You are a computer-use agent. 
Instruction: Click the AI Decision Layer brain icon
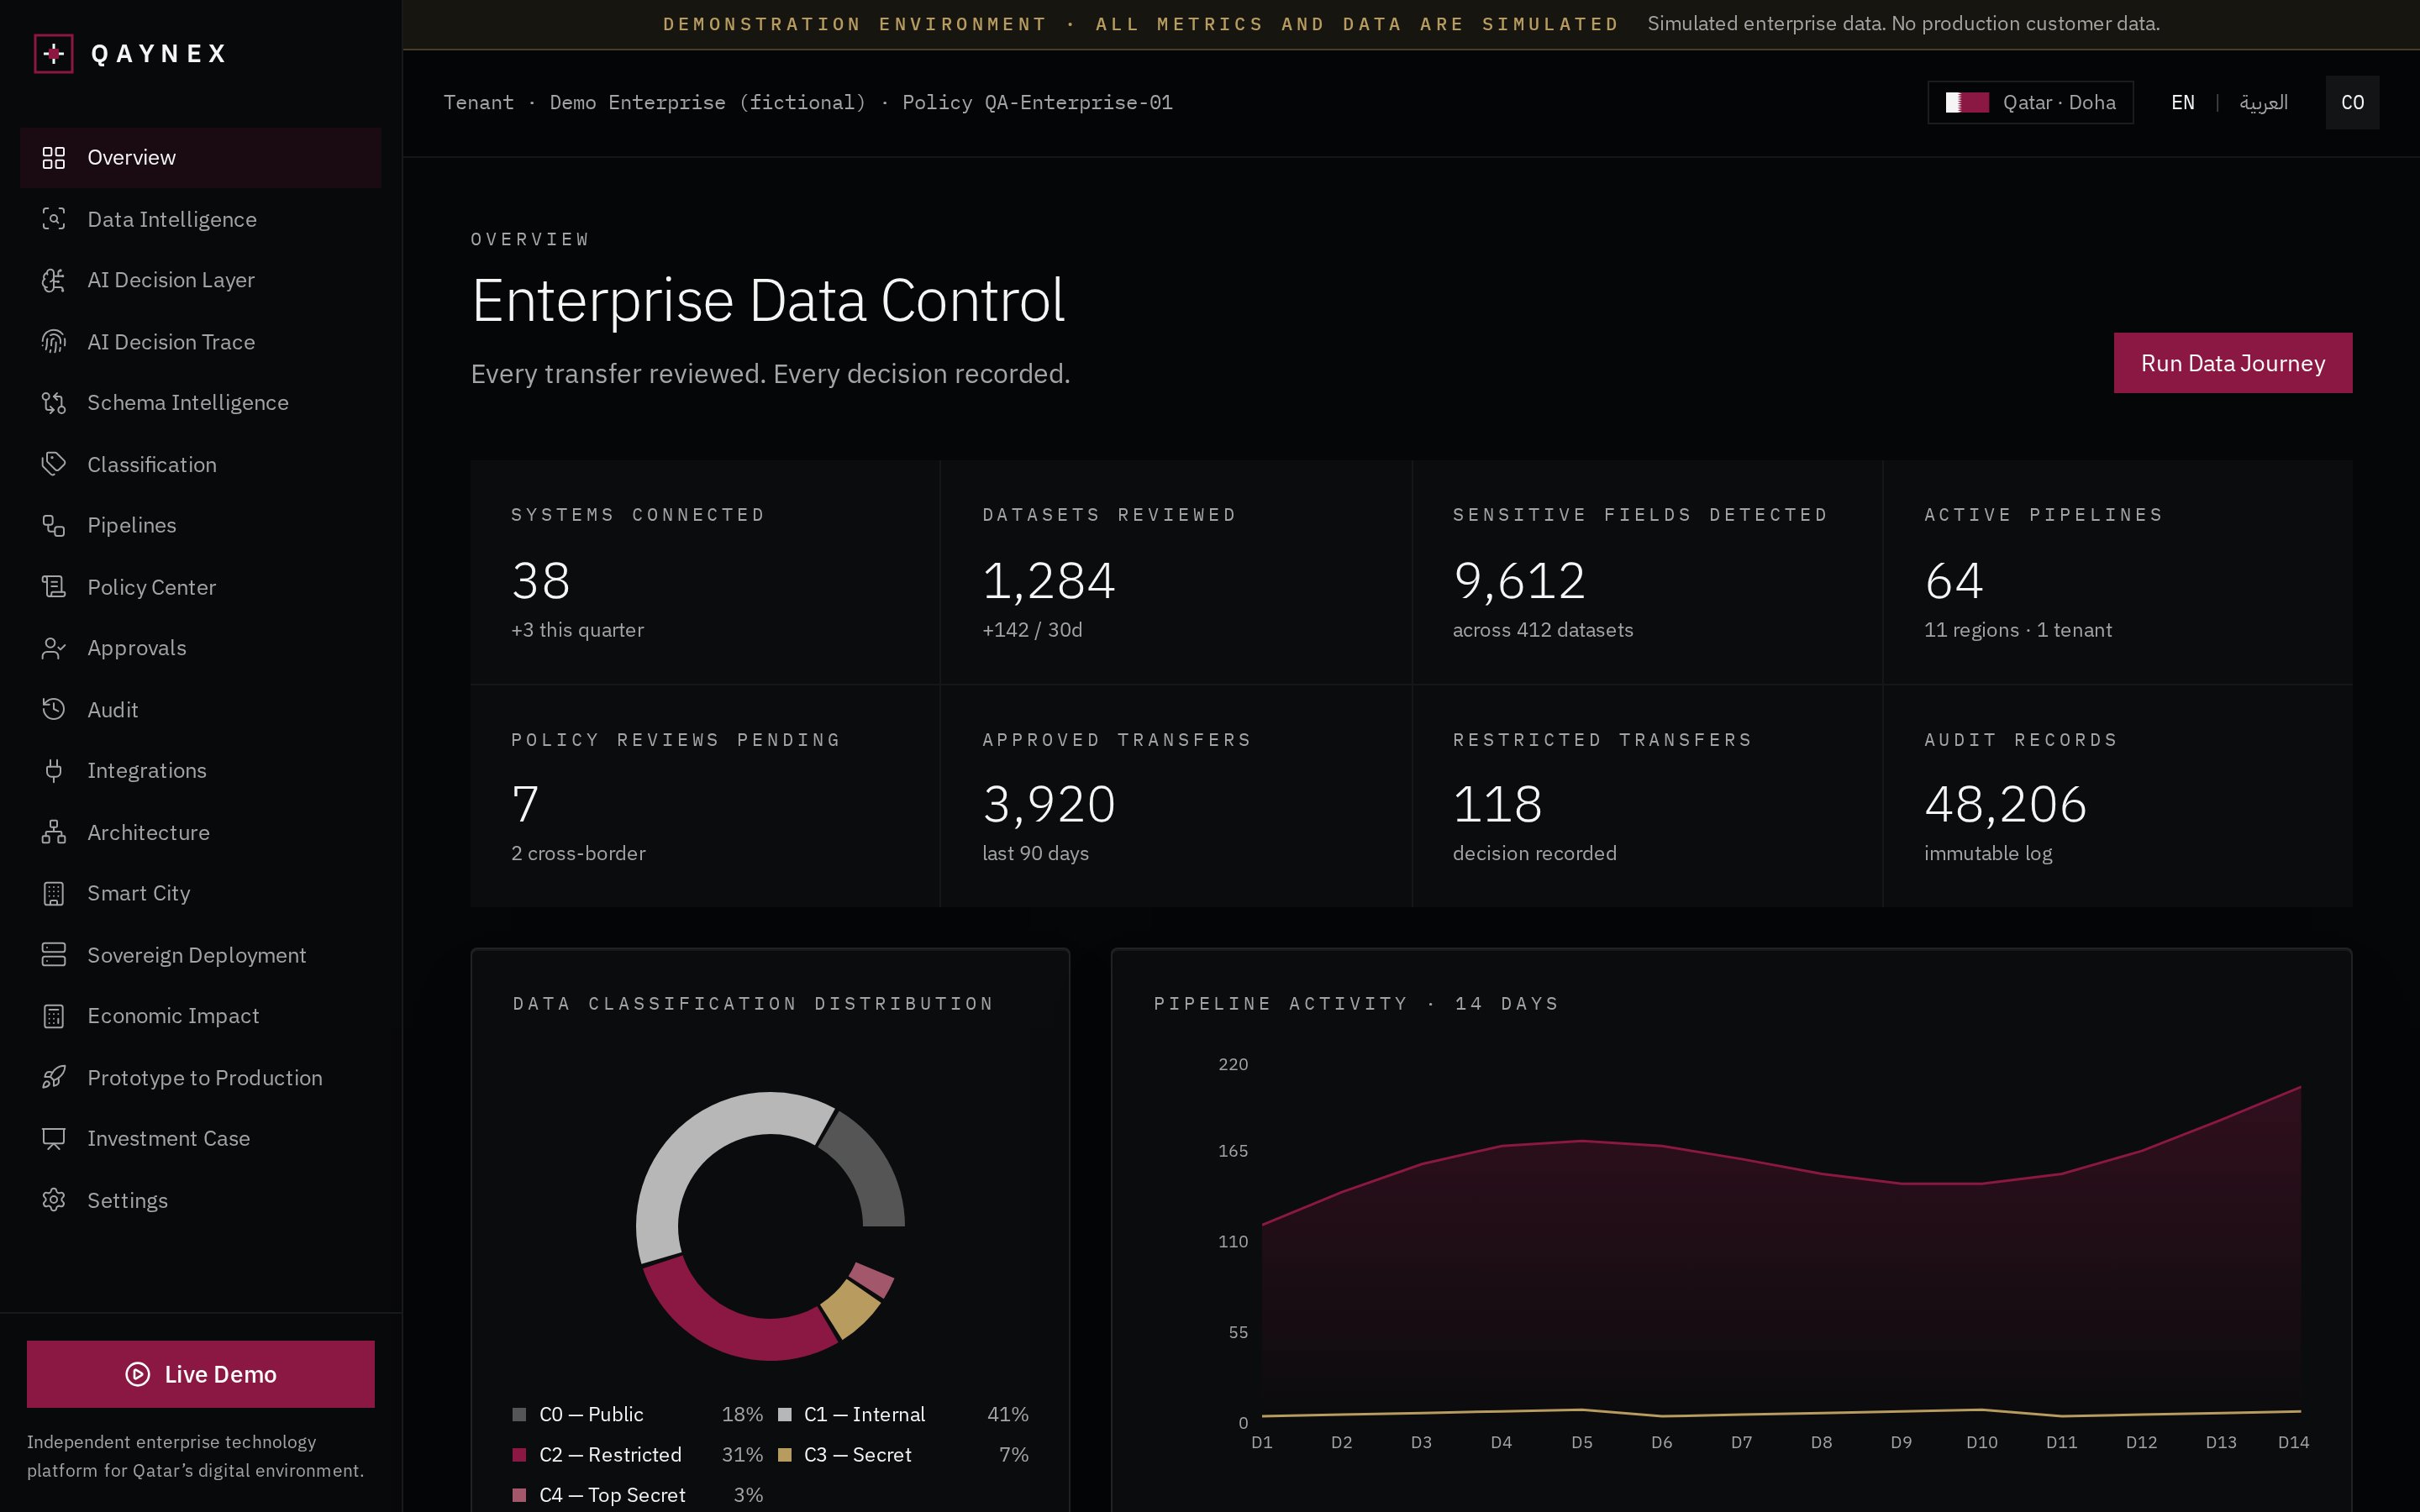(x=54, y=280)
